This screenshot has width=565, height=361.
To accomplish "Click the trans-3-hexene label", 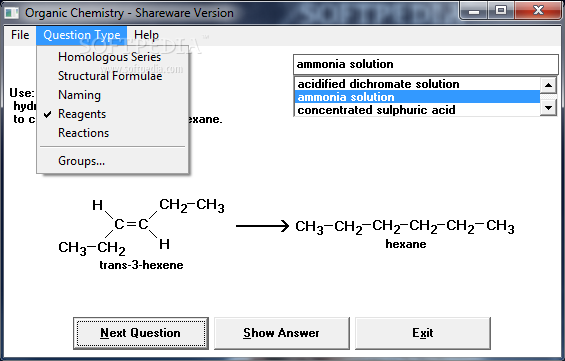I will point(141,265).
